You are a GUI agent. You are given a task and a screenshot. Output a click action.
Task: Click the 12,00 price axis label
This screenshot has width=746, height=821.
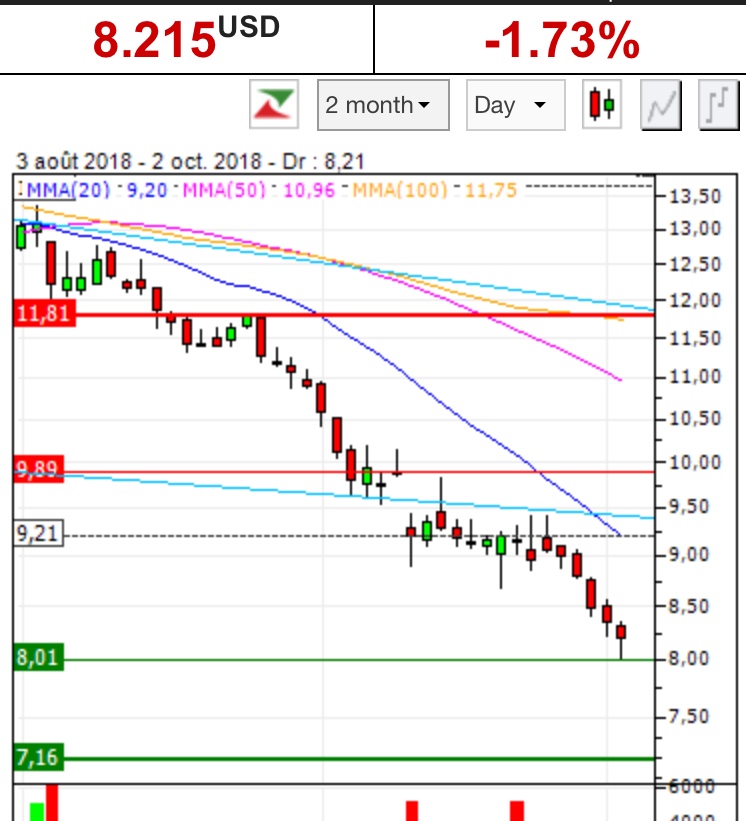point(695,301)
